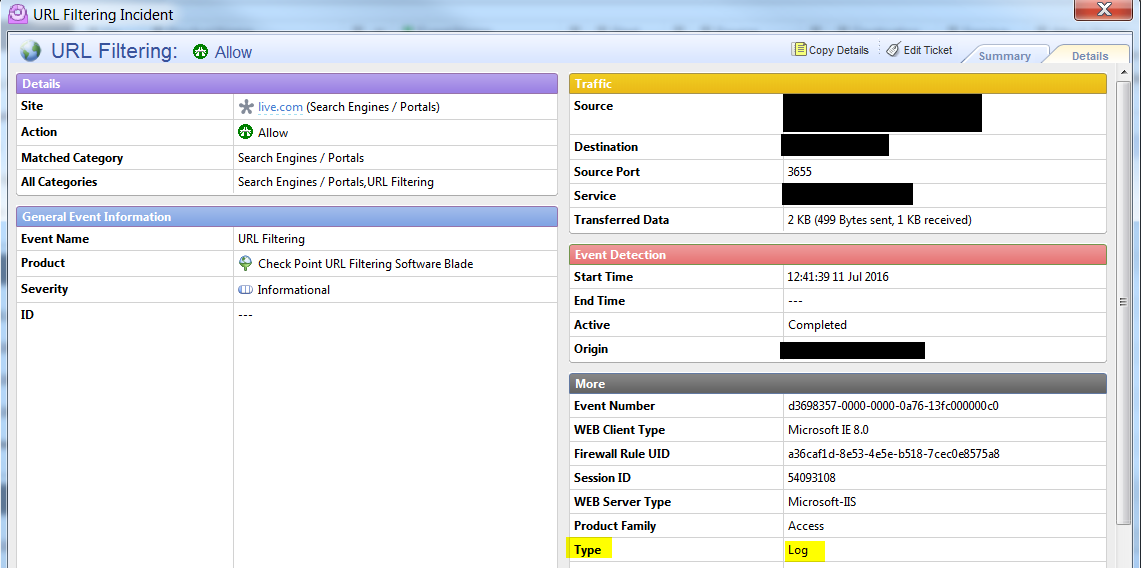Click the More section header

(838, 383)
